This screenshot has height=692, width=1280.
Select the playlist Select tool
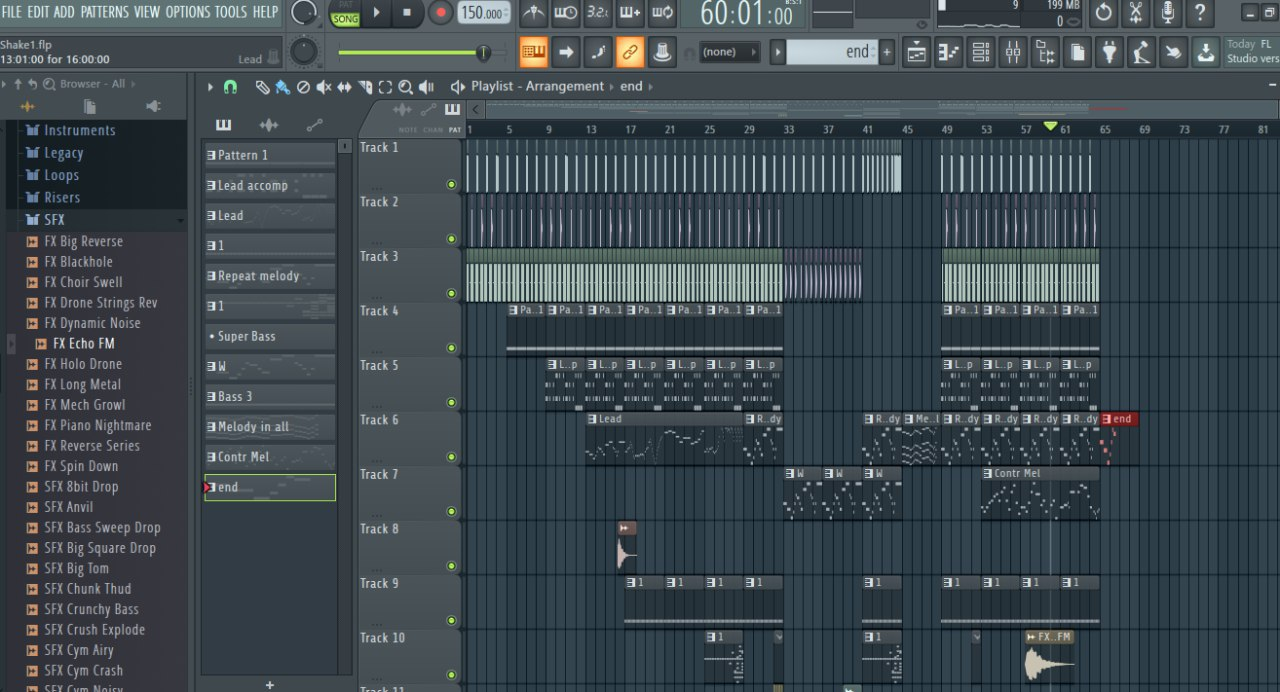386,87
